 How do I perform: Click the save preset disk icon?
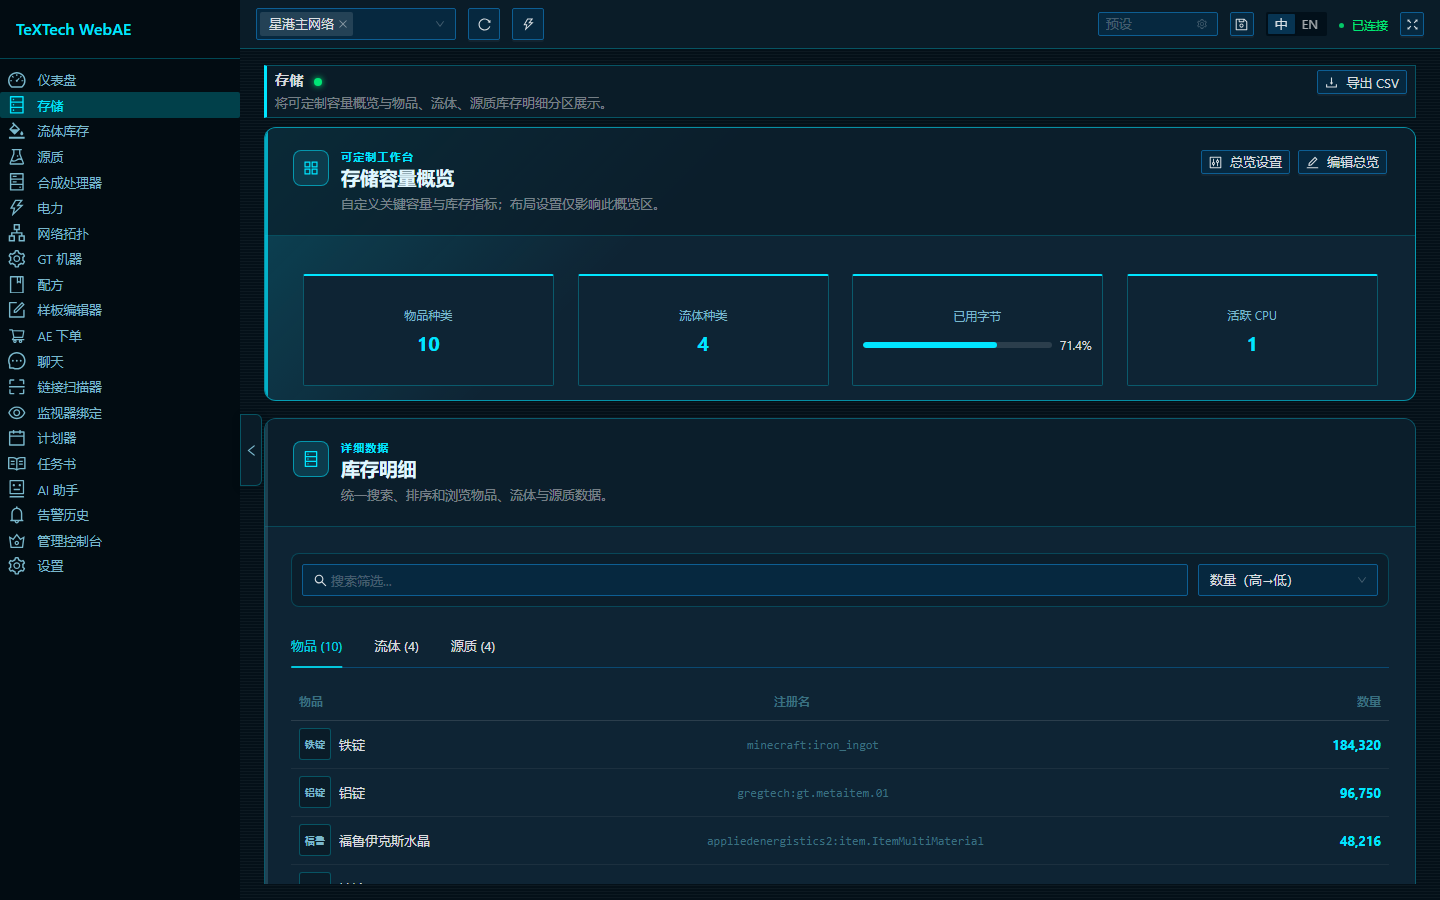click(1241, 24)
